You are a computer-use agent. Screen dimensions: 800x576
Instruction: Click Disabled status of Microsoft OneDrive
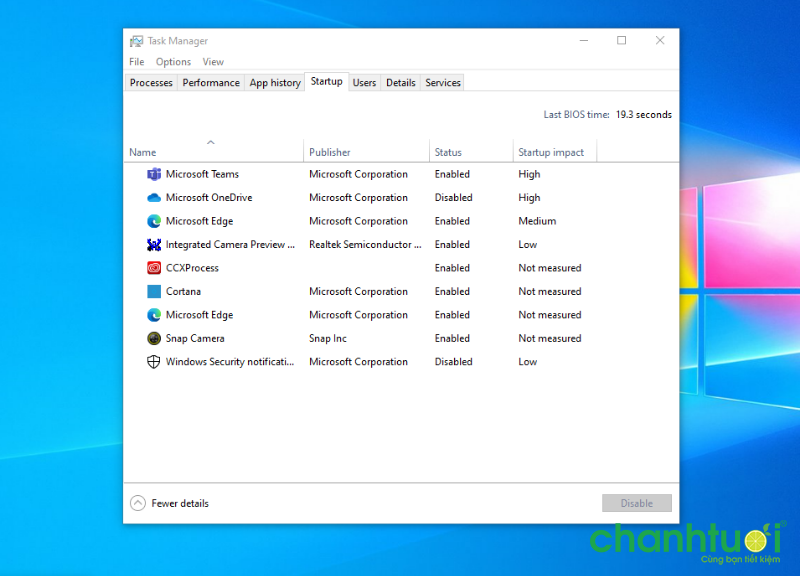pos(453,198)
